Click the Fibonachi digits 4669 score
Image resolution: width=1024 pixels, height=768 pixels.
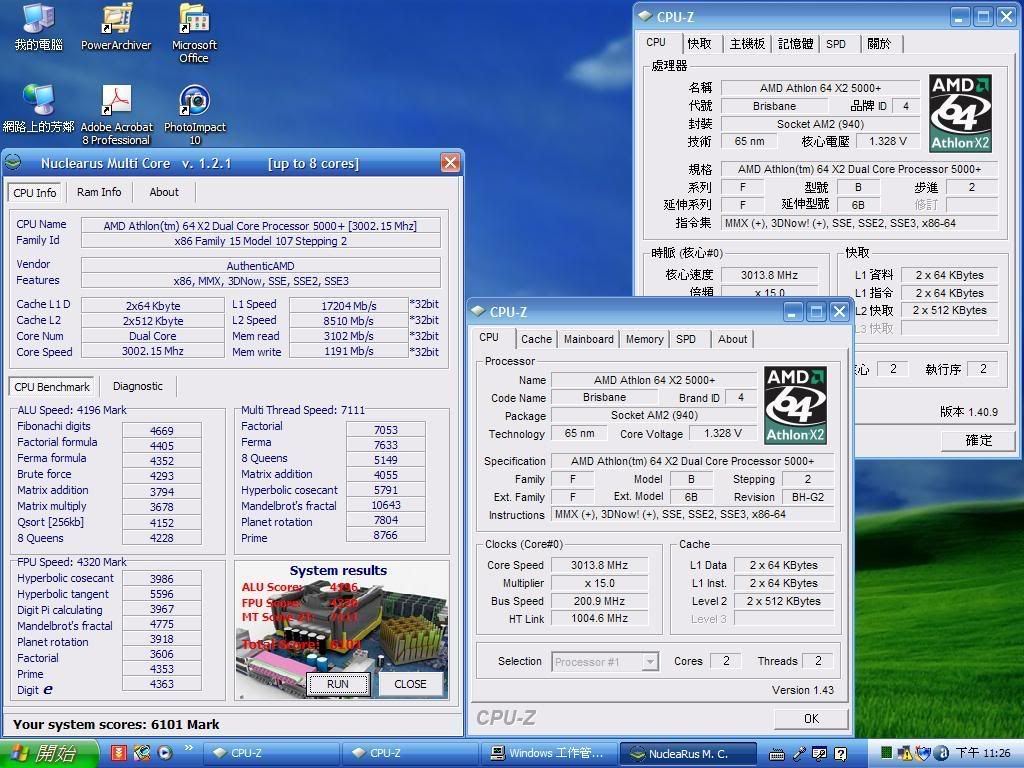click(161, 431)
